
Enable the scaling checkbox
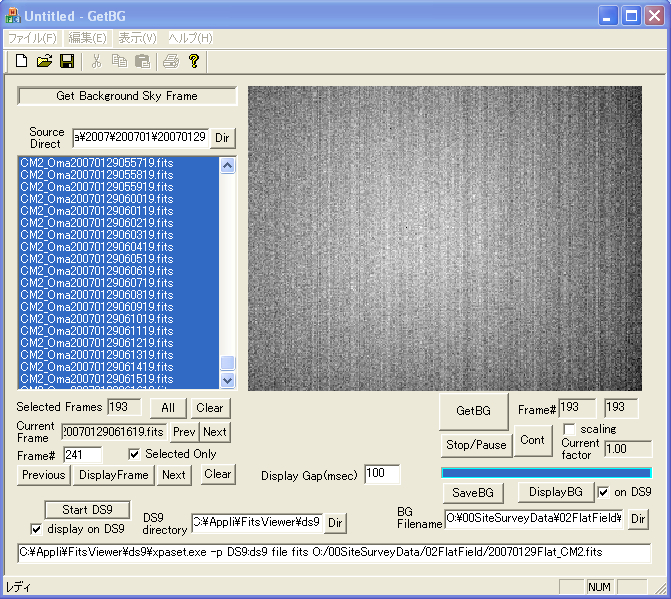click(x=569, y=429)
